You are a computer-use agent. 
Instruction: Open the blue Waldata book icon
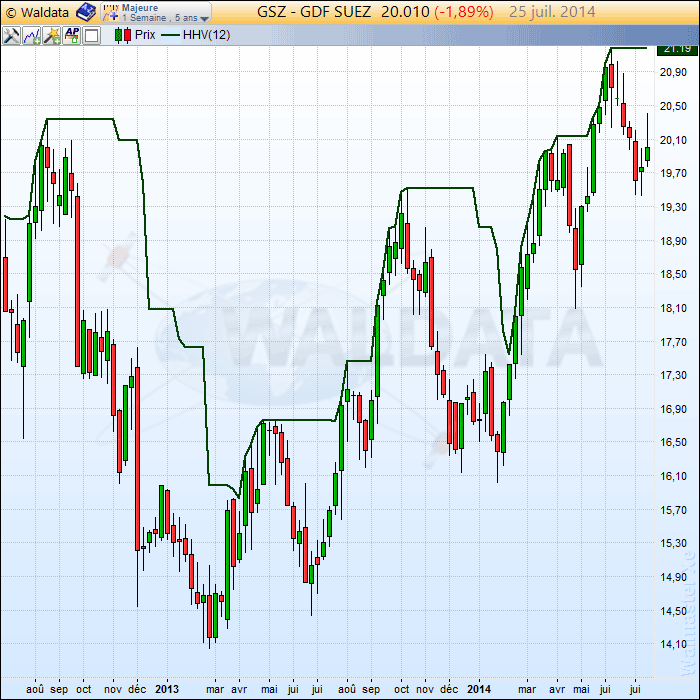(85, 12)
